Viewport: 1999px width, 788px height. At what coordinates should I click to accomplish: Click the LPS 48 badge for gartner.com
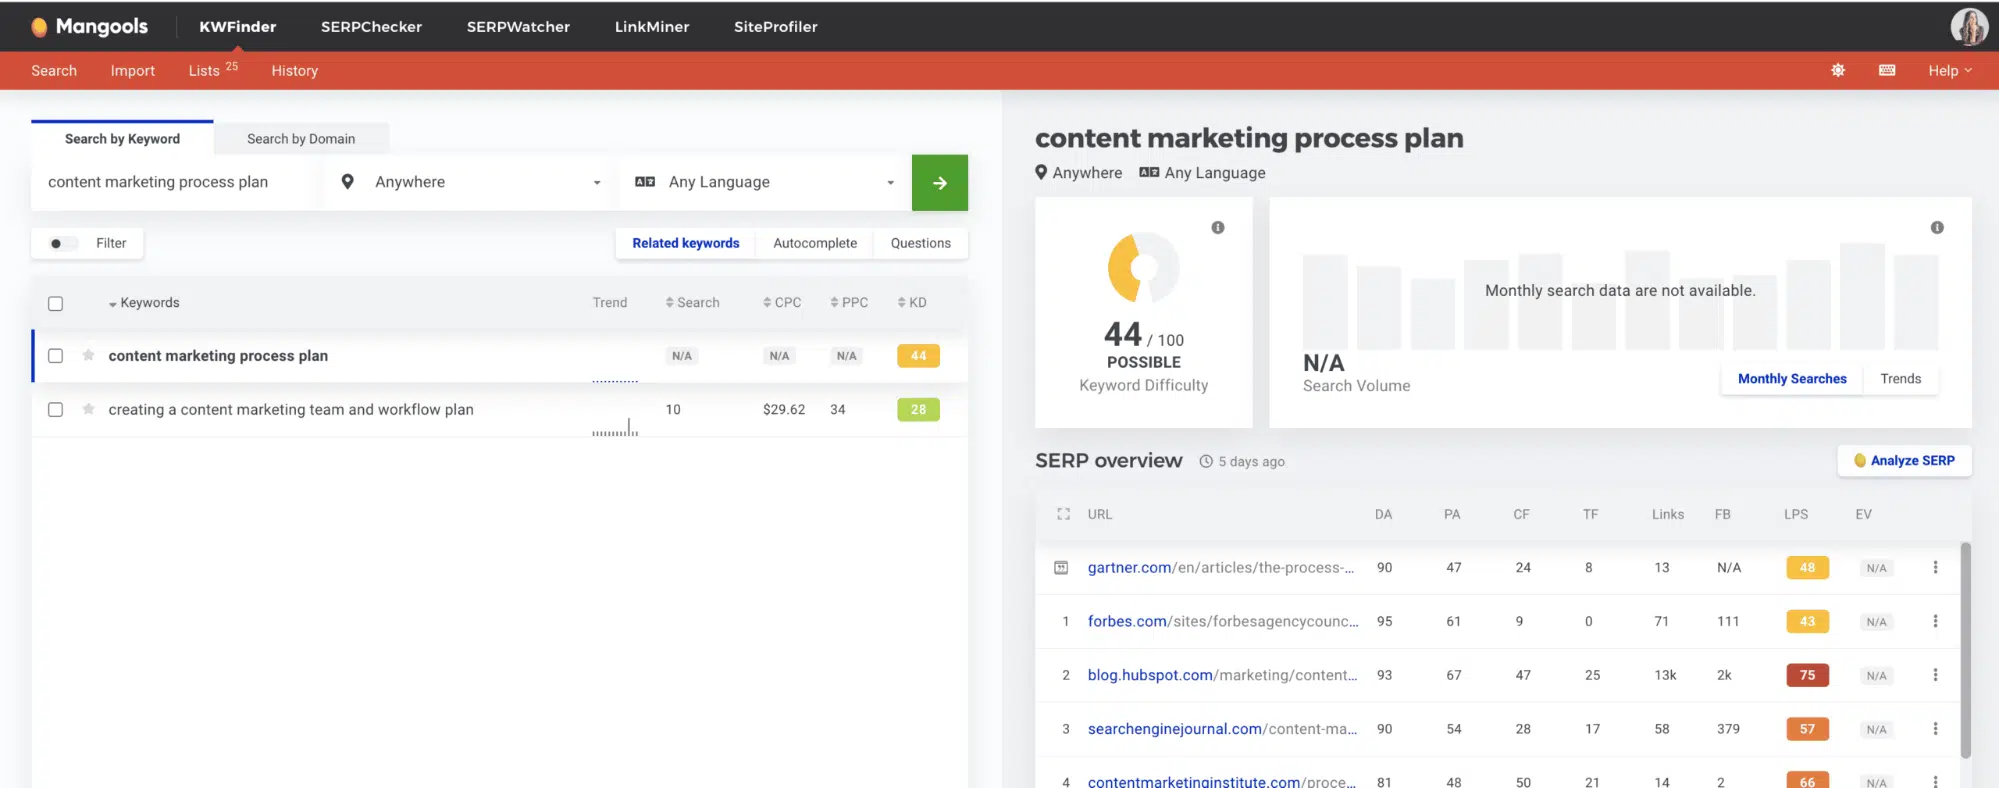tap(1808, 568)
